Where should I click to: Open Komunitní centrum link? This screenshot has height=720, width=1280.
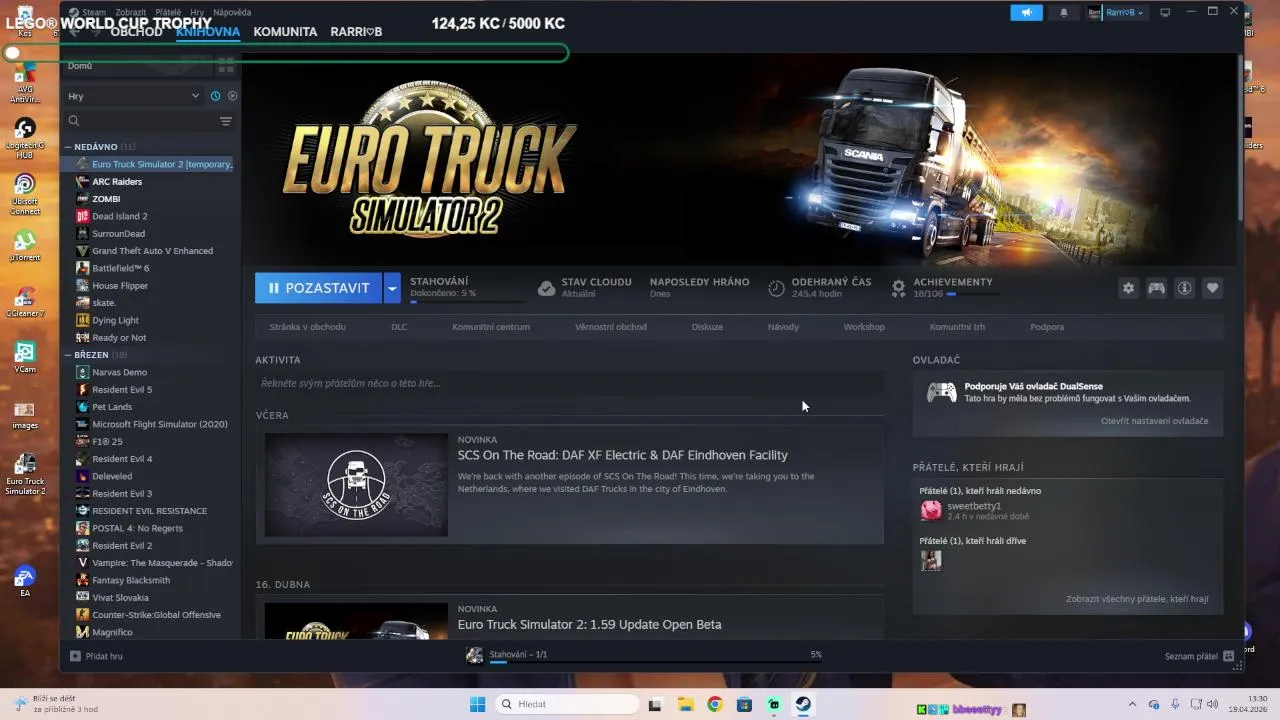tap(491, 327)
